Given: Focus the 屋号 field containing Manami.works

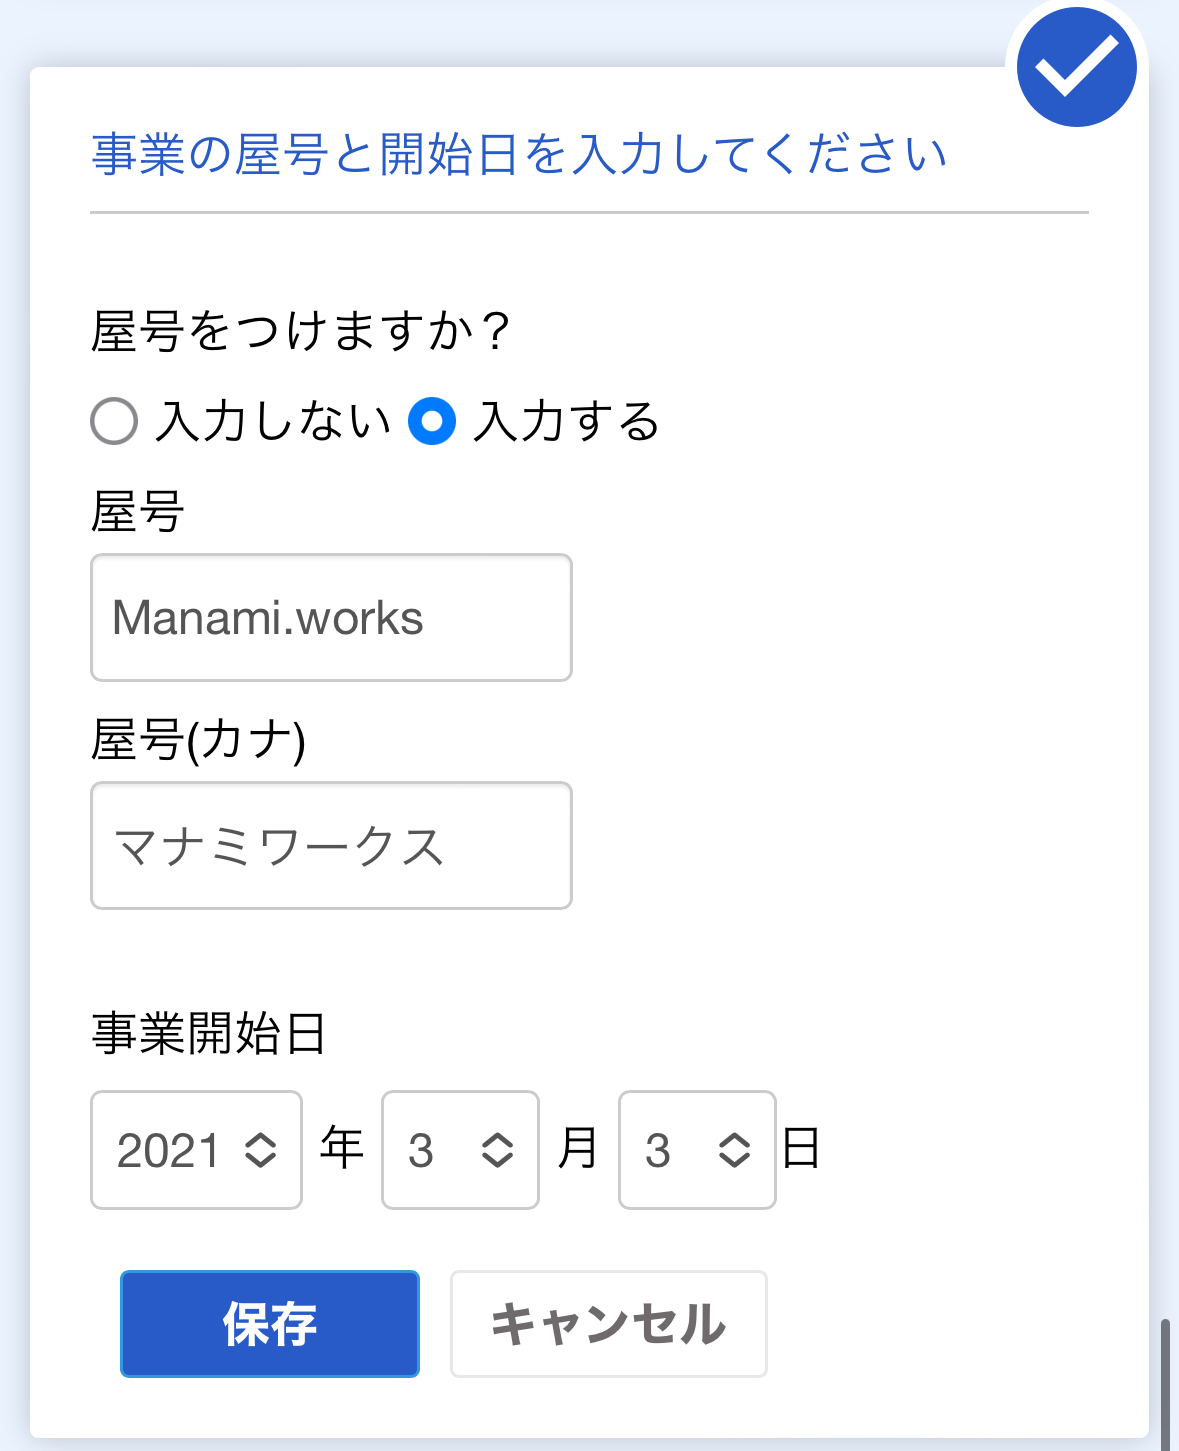Looking at the screenshot, I should 331,618.
